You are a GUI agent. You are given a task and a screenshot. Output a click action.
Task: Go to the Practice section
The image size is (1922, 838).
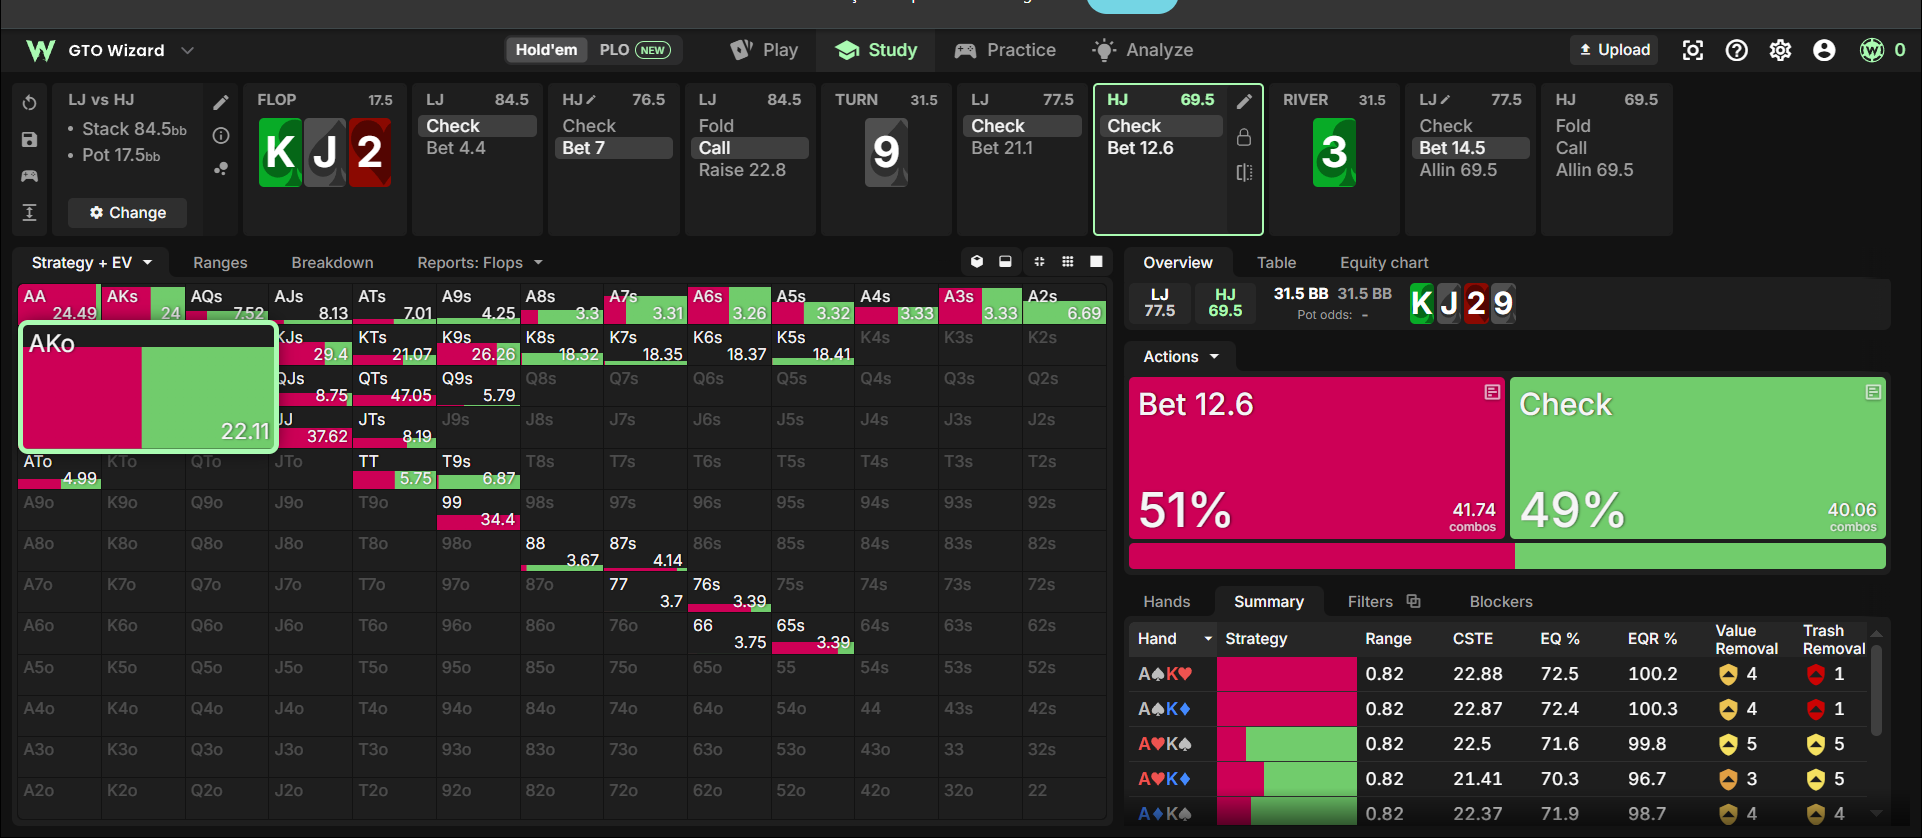[x=1005, y=50]
